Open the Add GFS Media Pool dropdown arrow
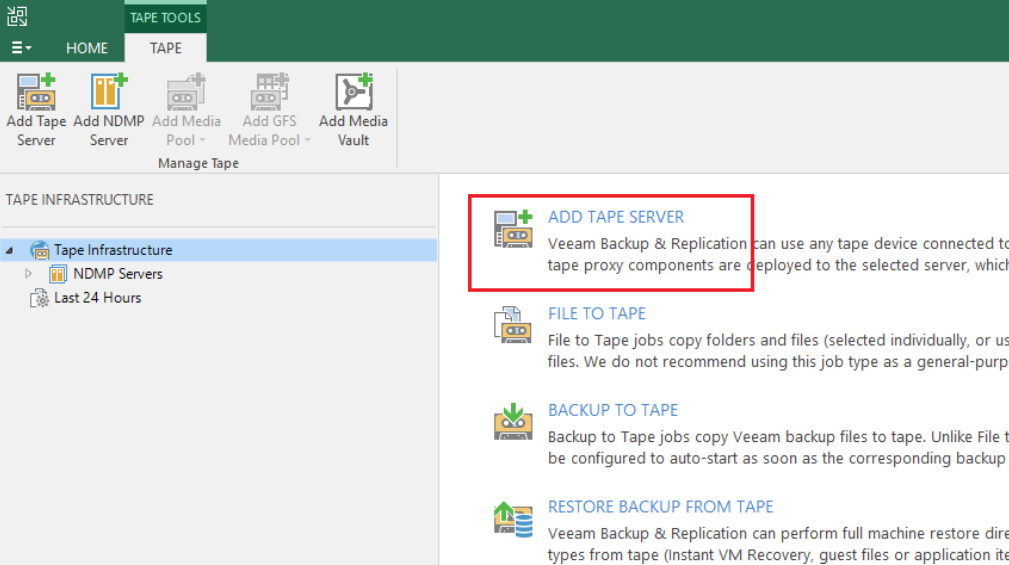The height and width of the screenshot is (565, 1009). click(x=308, y=140)
